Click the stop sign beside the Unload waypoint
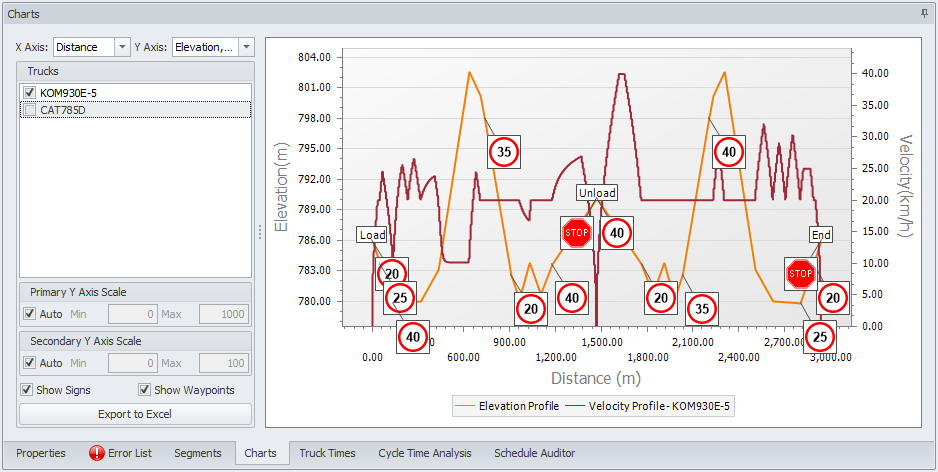The image size is (938, 472). [576, 233]
